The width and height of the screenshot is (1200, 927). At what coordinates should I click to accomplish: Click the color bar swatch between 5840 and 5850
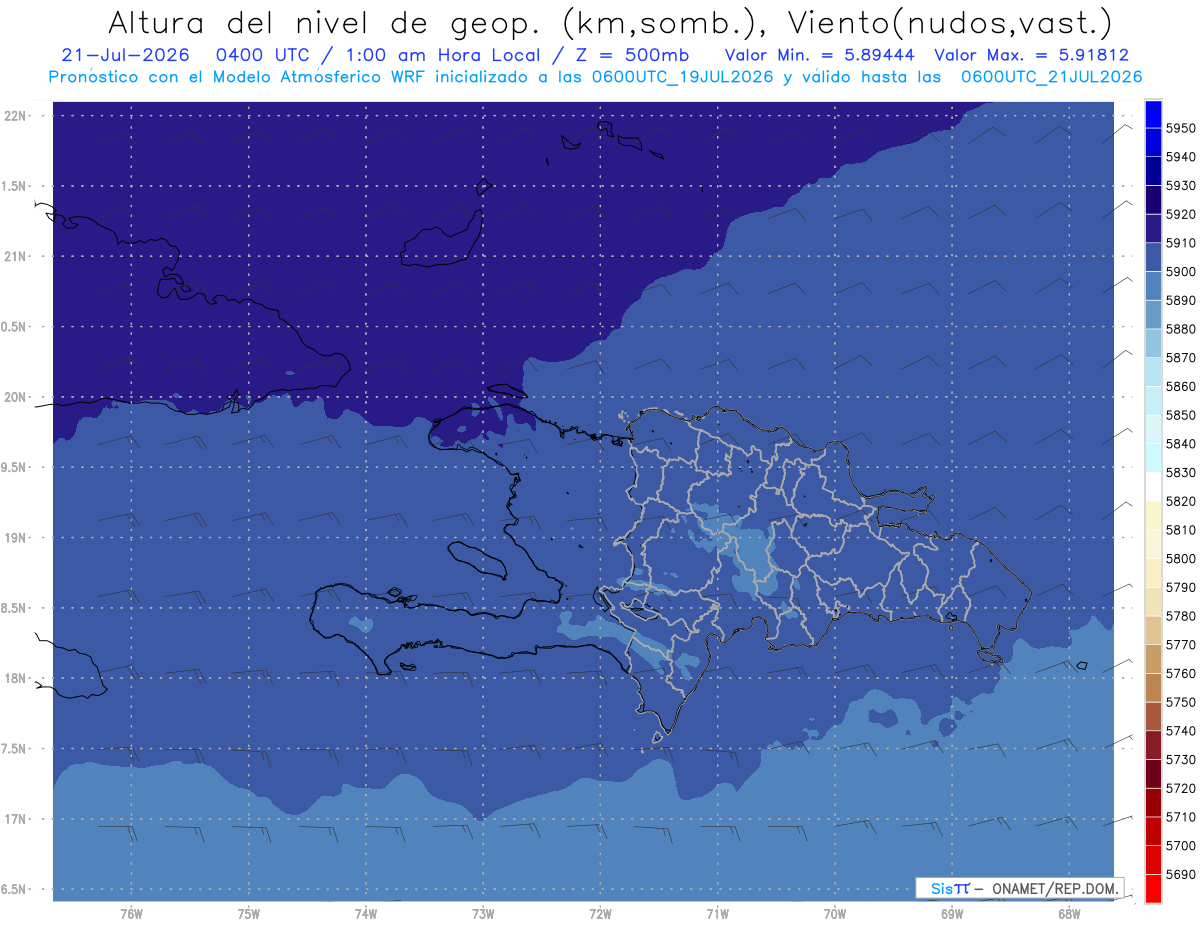click(x=1153, y=429)
